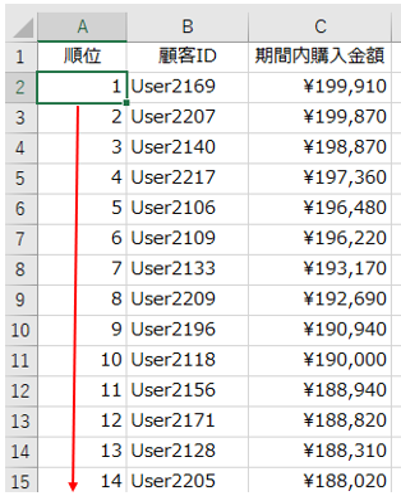Click the select-all triangle corner icon
This screenshot has width=401, height=501.
pos(23,28)
